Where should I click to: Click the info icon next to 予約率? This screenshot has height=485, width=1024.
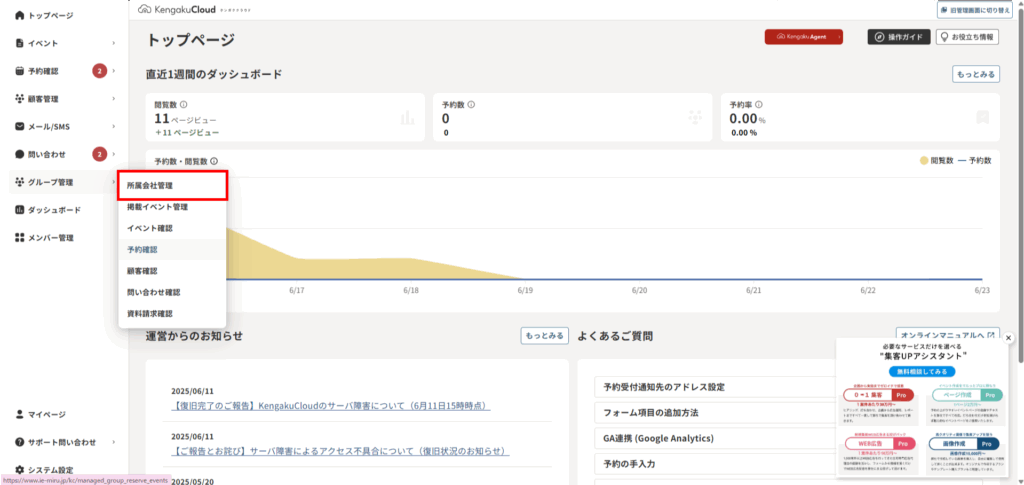click(x=760, y=104)
